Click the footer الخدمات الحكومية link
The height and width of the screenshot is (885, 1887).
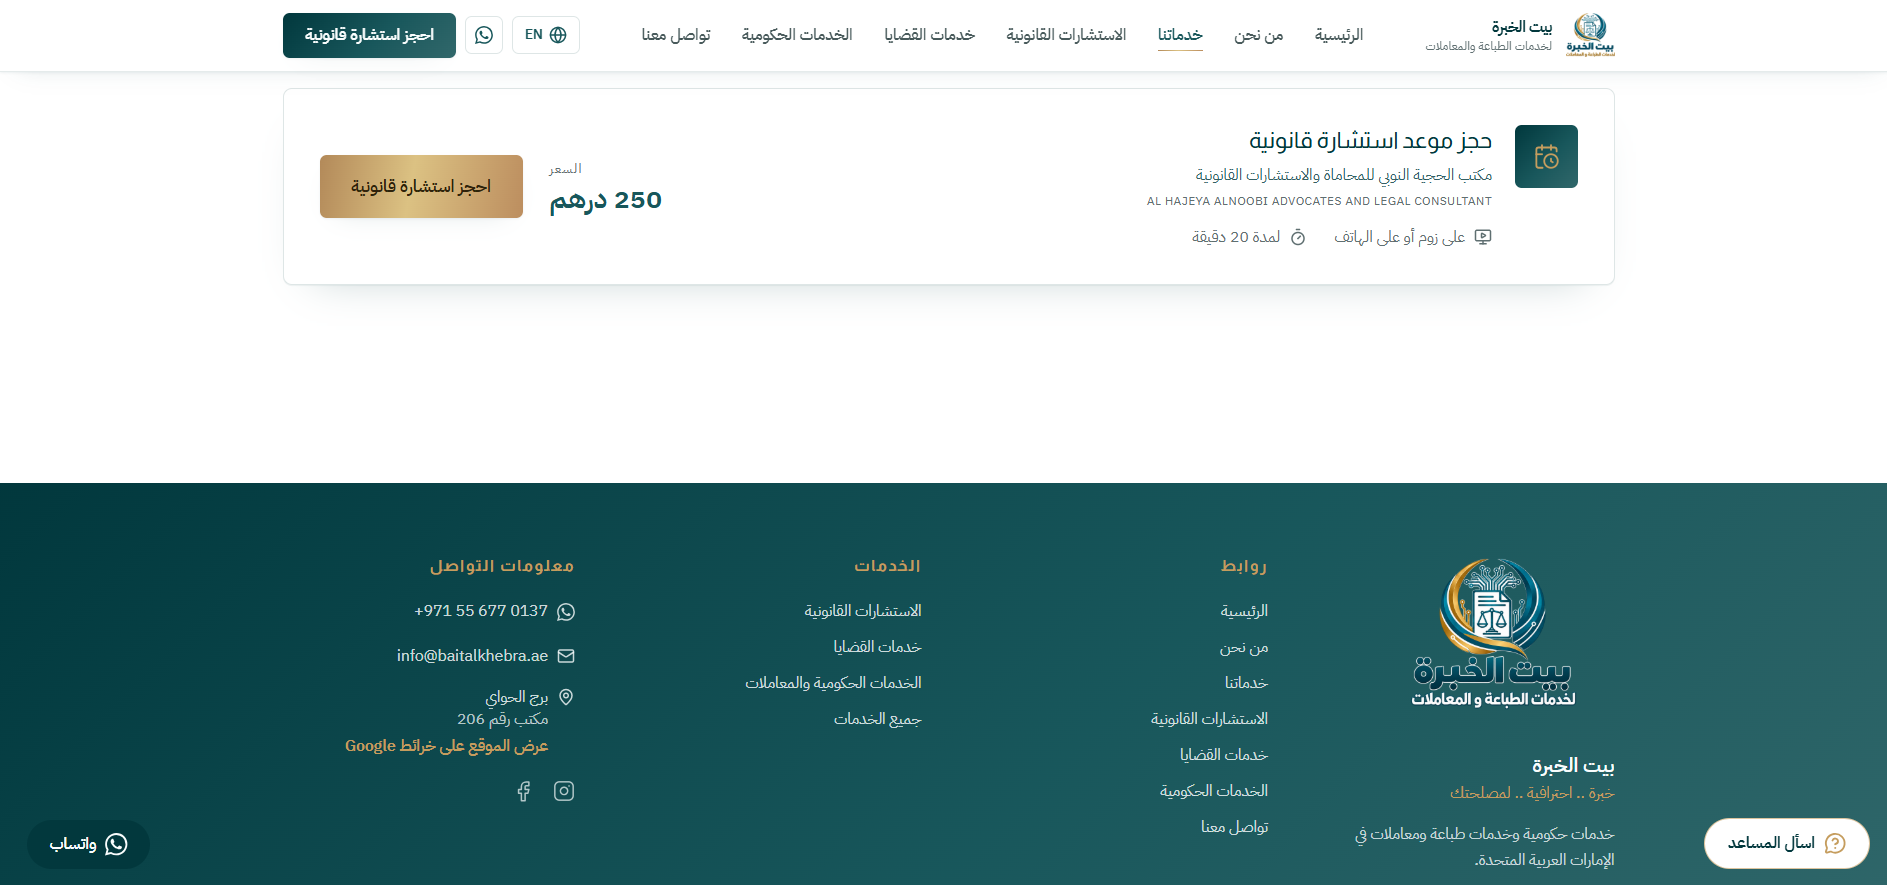click(x=1214, y=791)
